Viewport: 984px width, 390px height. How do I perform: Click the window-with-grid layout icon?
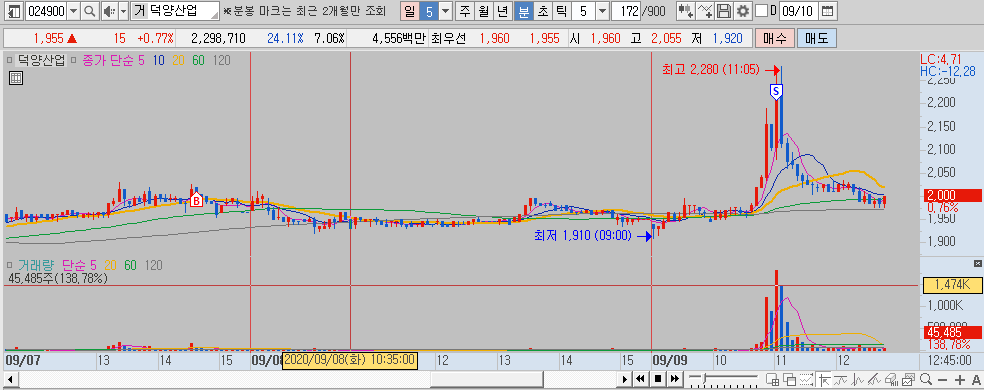click(x=773, y=379)
